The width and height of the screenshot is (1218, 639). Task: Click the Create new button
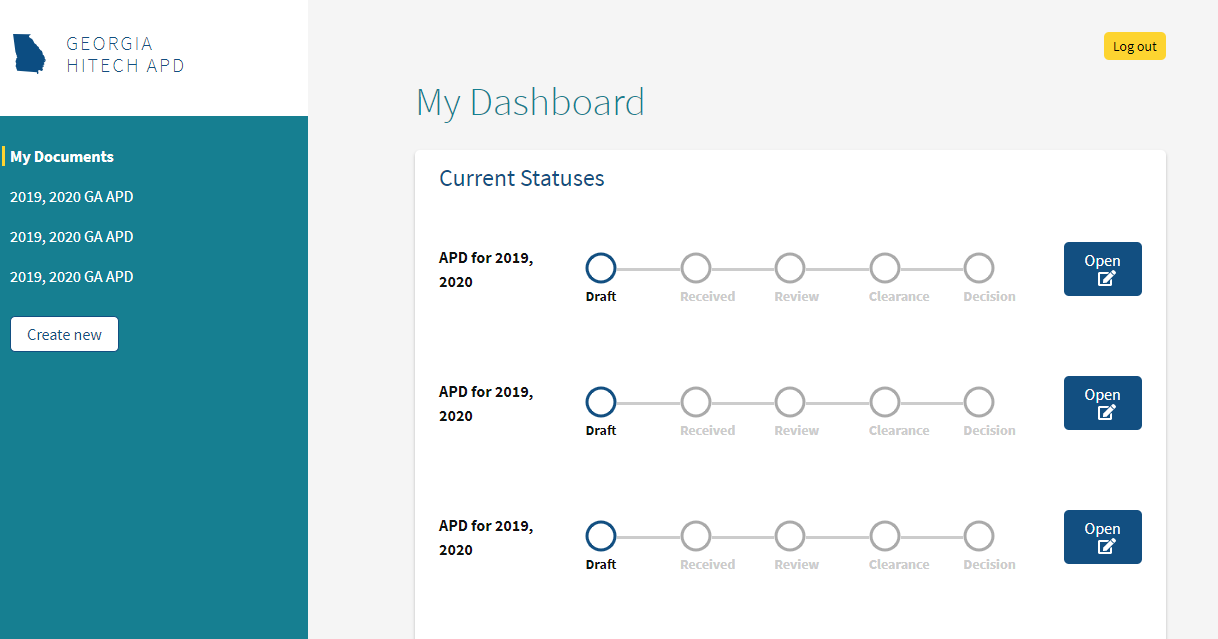pos(64,334)
